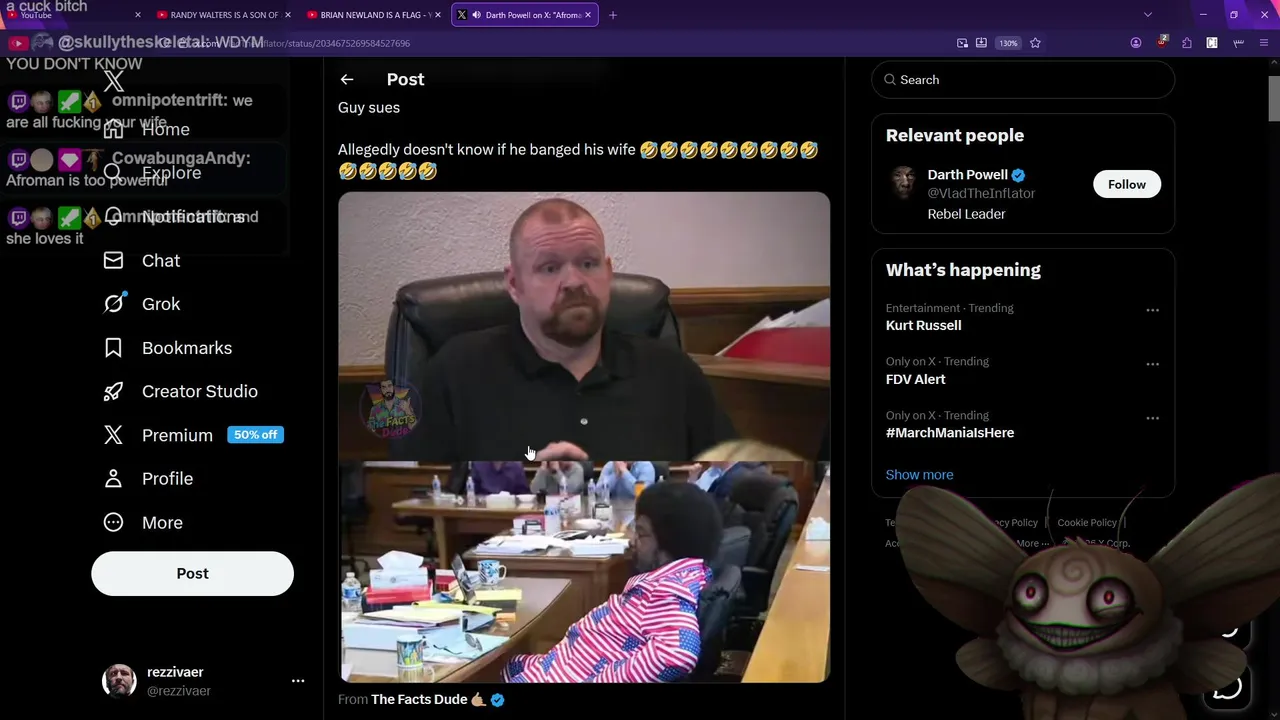Click the @rezzivaer account handle
The height and width of the screenshot is (720, 1280).
179,691
